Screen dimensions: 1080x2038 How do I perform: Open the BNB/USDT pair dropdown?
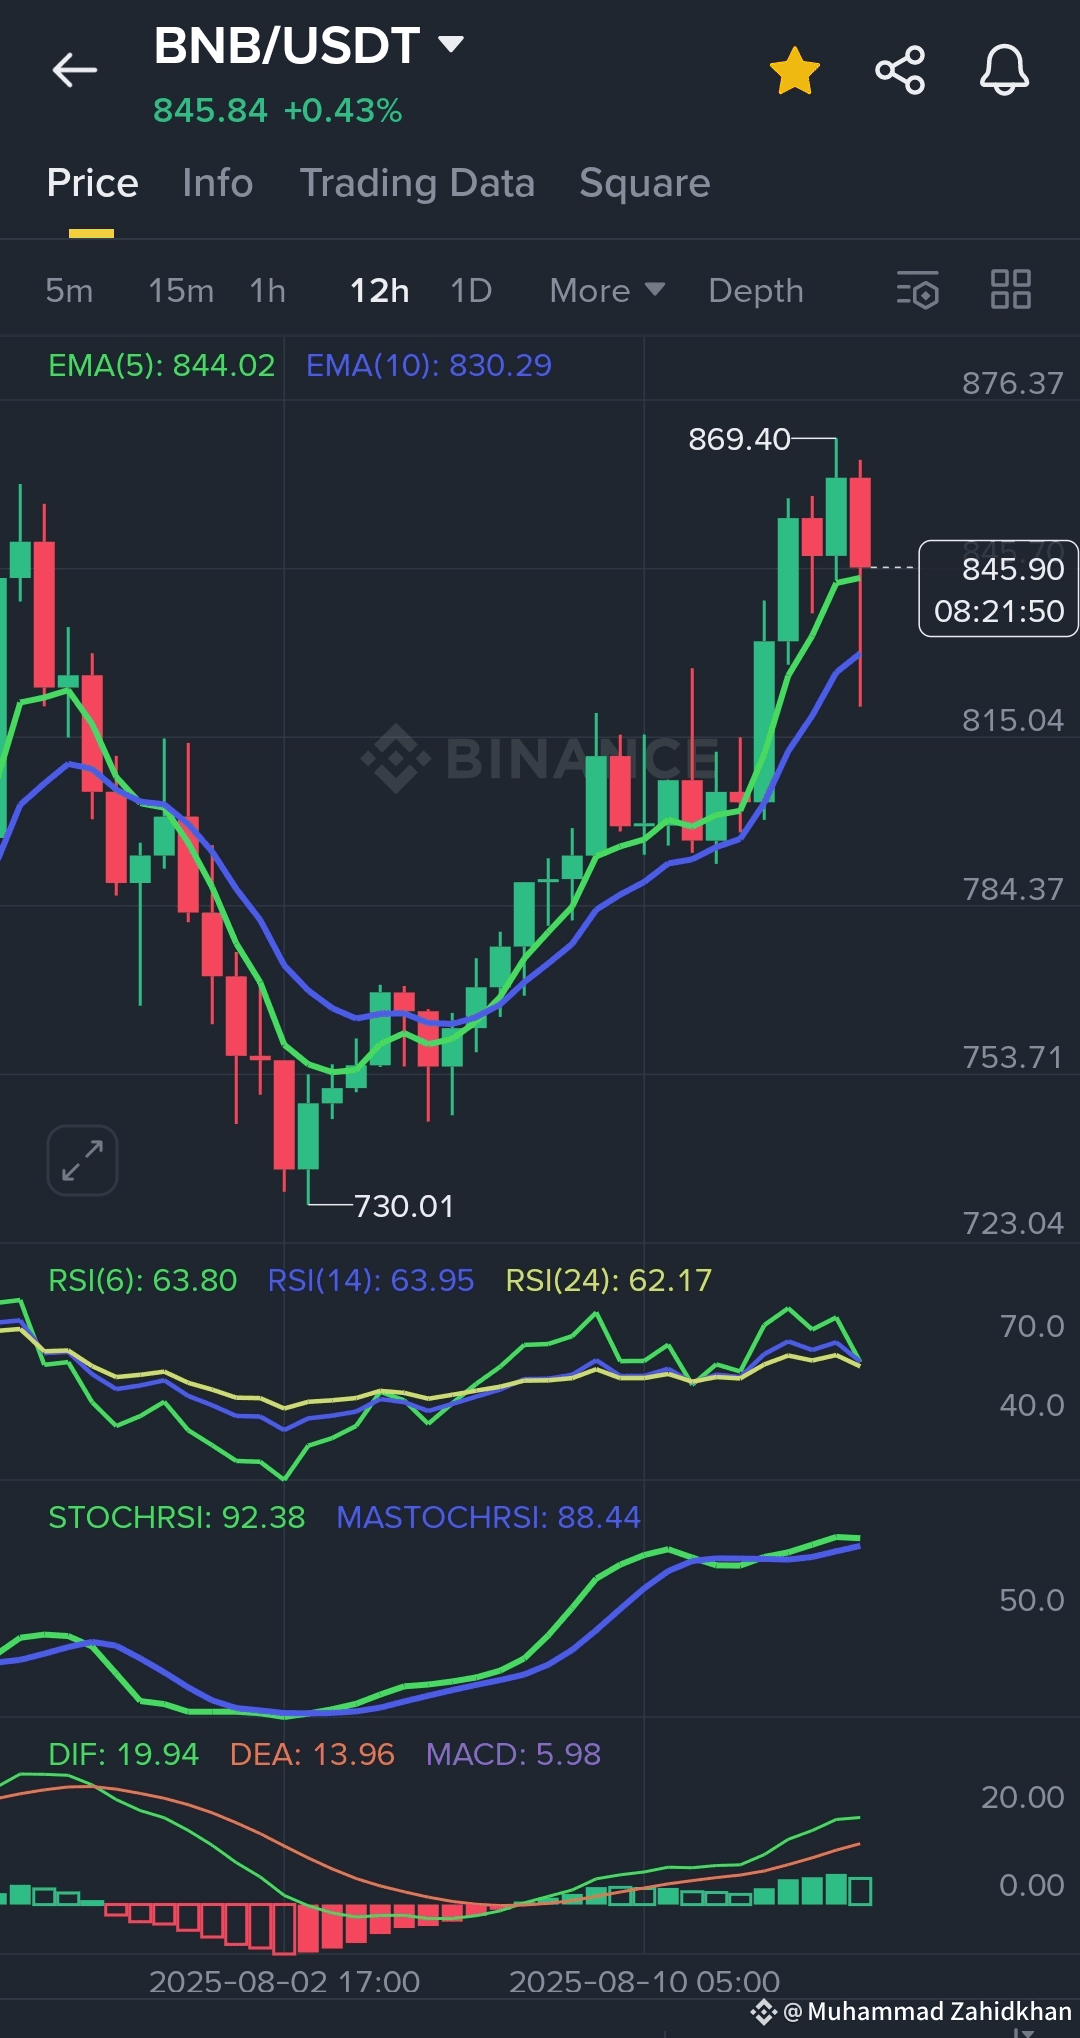(451, 44)
